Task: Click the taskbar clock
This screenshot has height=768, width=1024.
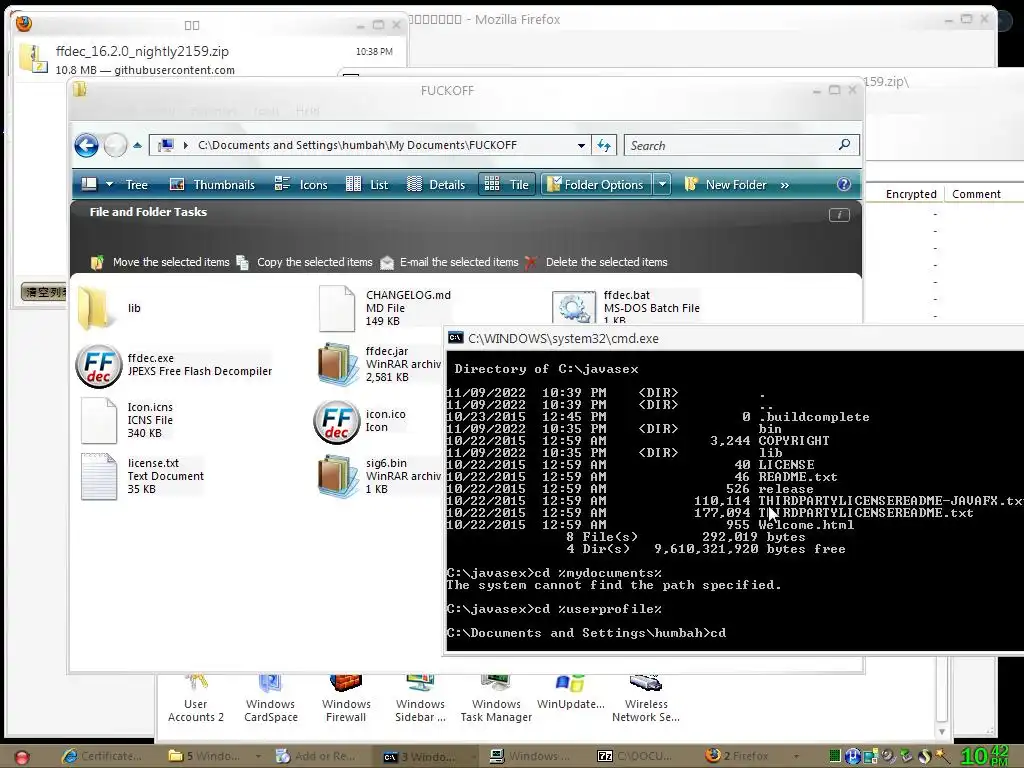Action: (985, 756)
